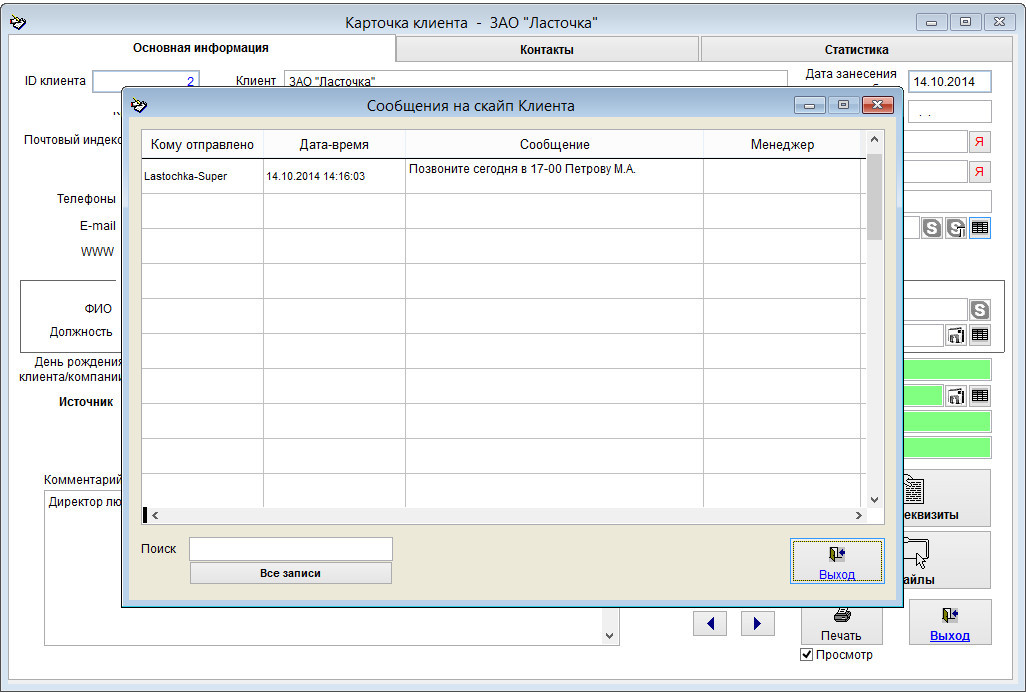The image size is (1026, 693).
Task: Click the Skype icon in the ФИО row
Action: [980, 310]
